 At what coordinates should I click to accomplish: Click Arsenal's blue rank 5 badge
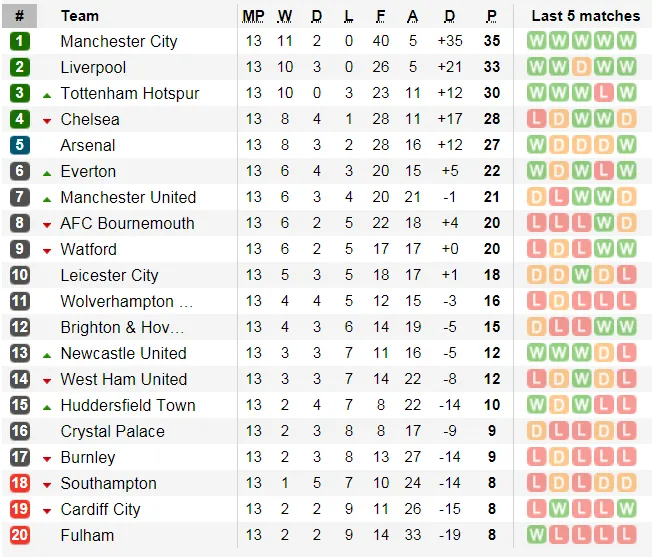[20, 145]
